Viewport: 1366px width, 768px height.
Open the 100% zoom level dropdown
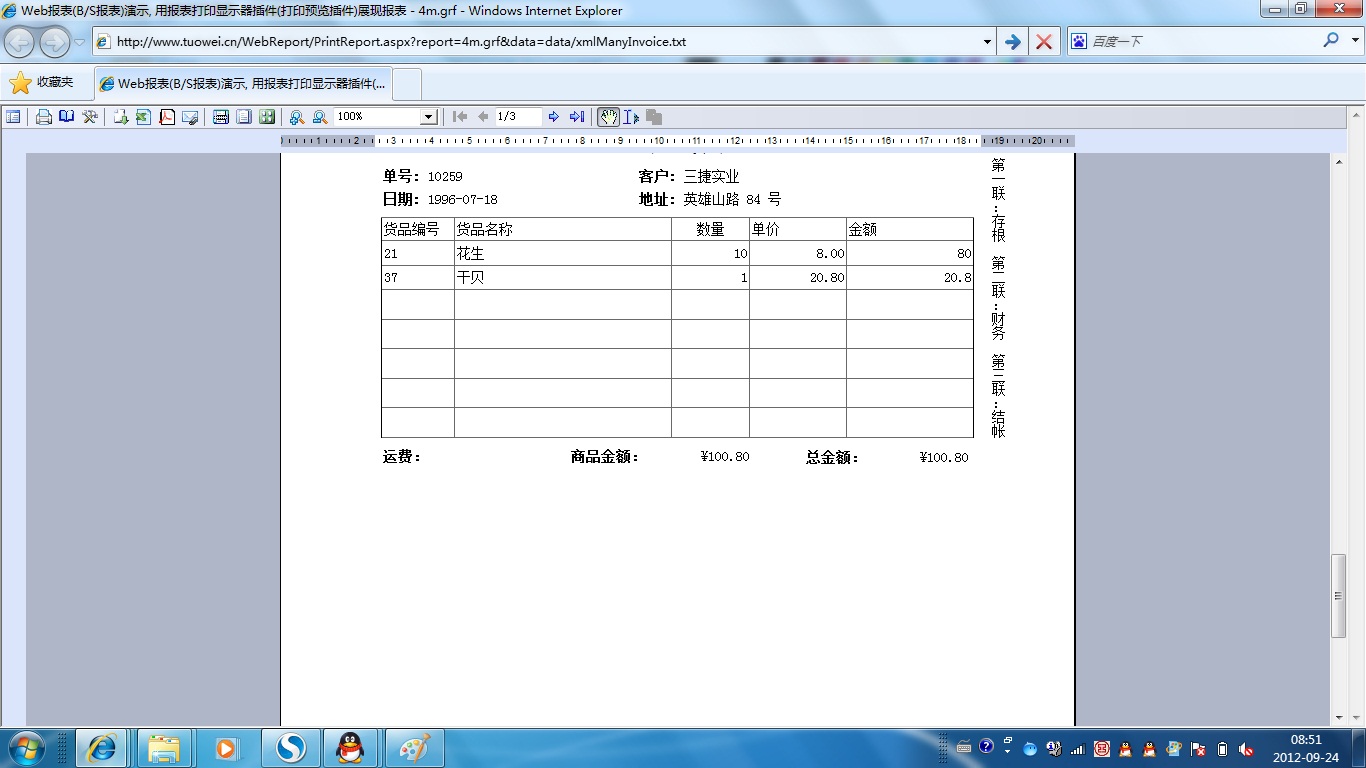tap(428, 117)
